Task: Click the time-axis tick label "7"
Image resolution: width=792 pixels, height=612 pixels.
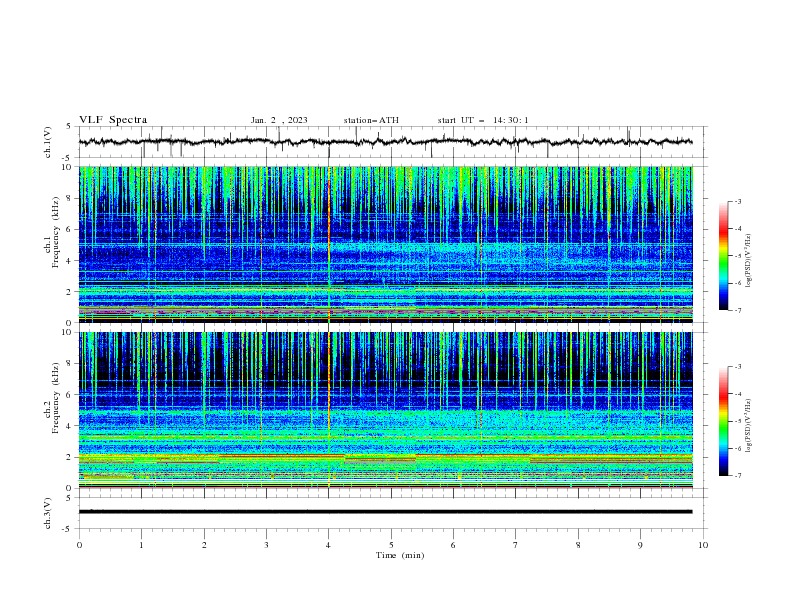Action: click(x=516, y=545)
